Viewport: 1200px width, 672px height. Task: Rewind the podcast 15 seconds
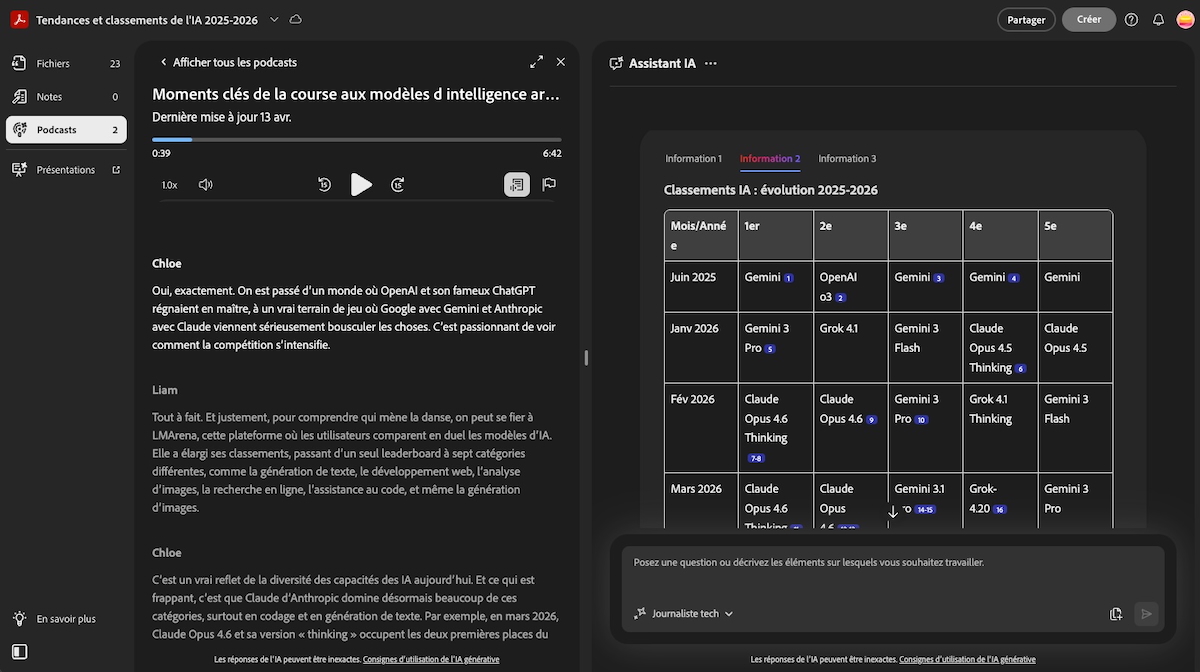pos(324,184)
